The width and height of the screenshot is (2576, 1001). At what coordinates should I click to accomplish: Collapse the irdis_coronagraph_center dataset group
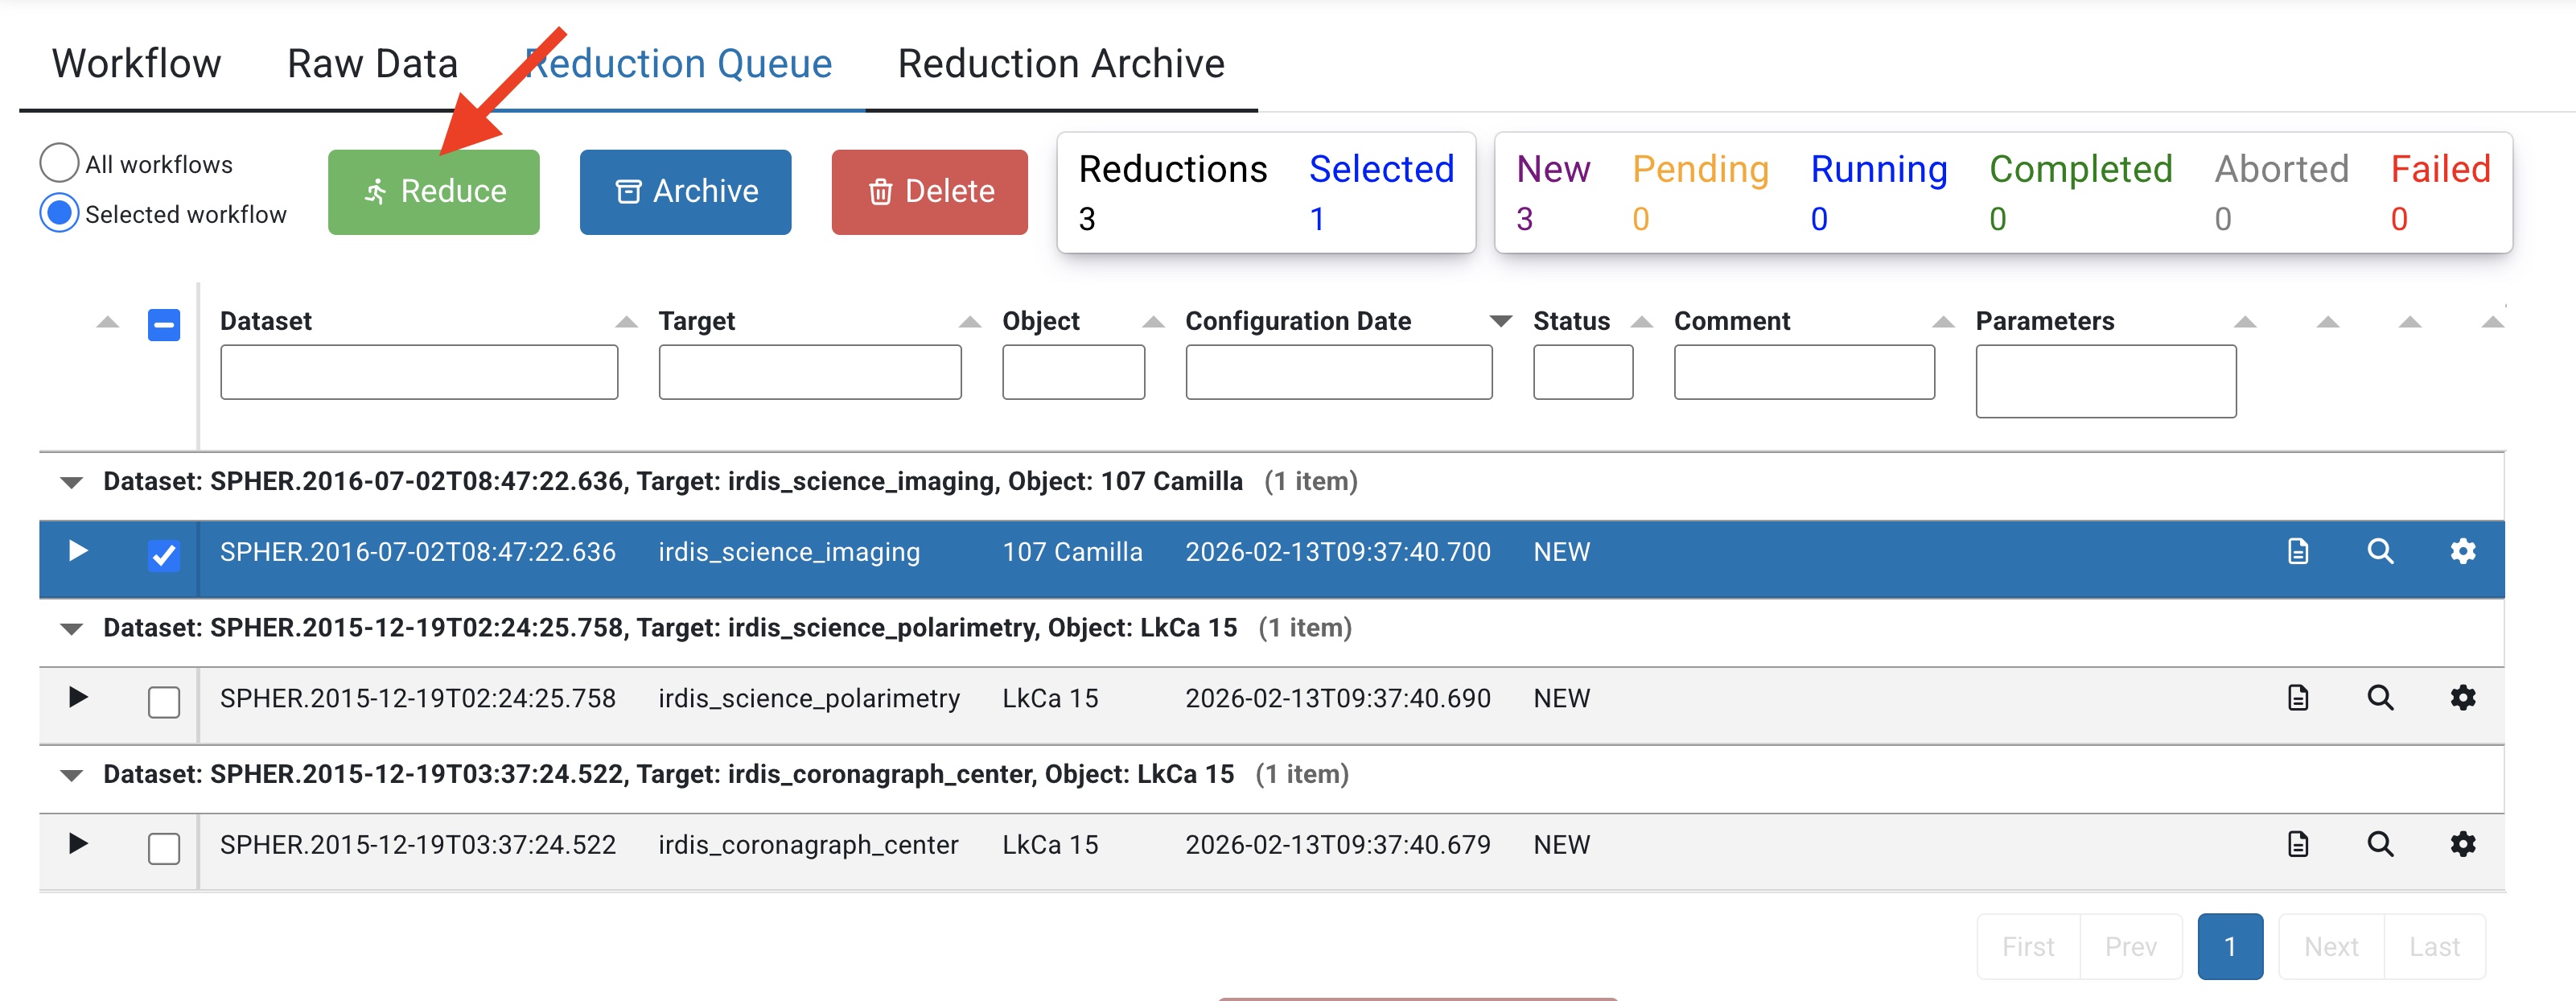click(x=71, y=776)
